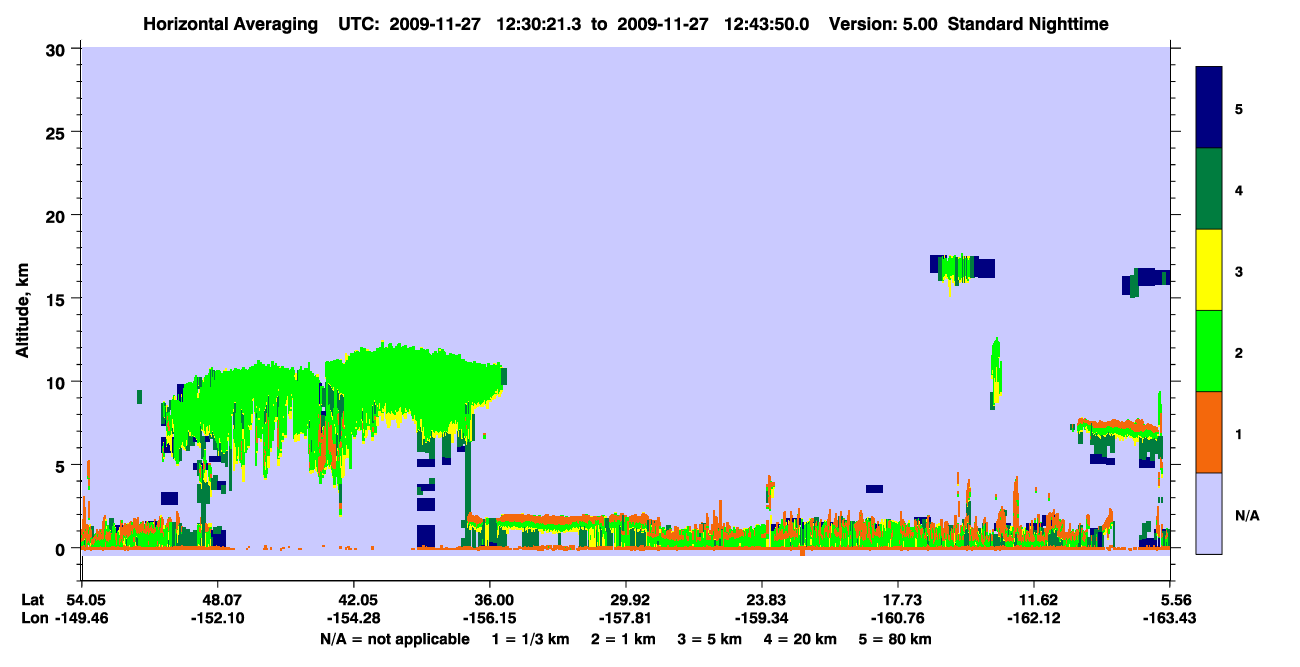Click the longitude value -154.28
This screenshot has width=1300, height=667.
(354, 619)
